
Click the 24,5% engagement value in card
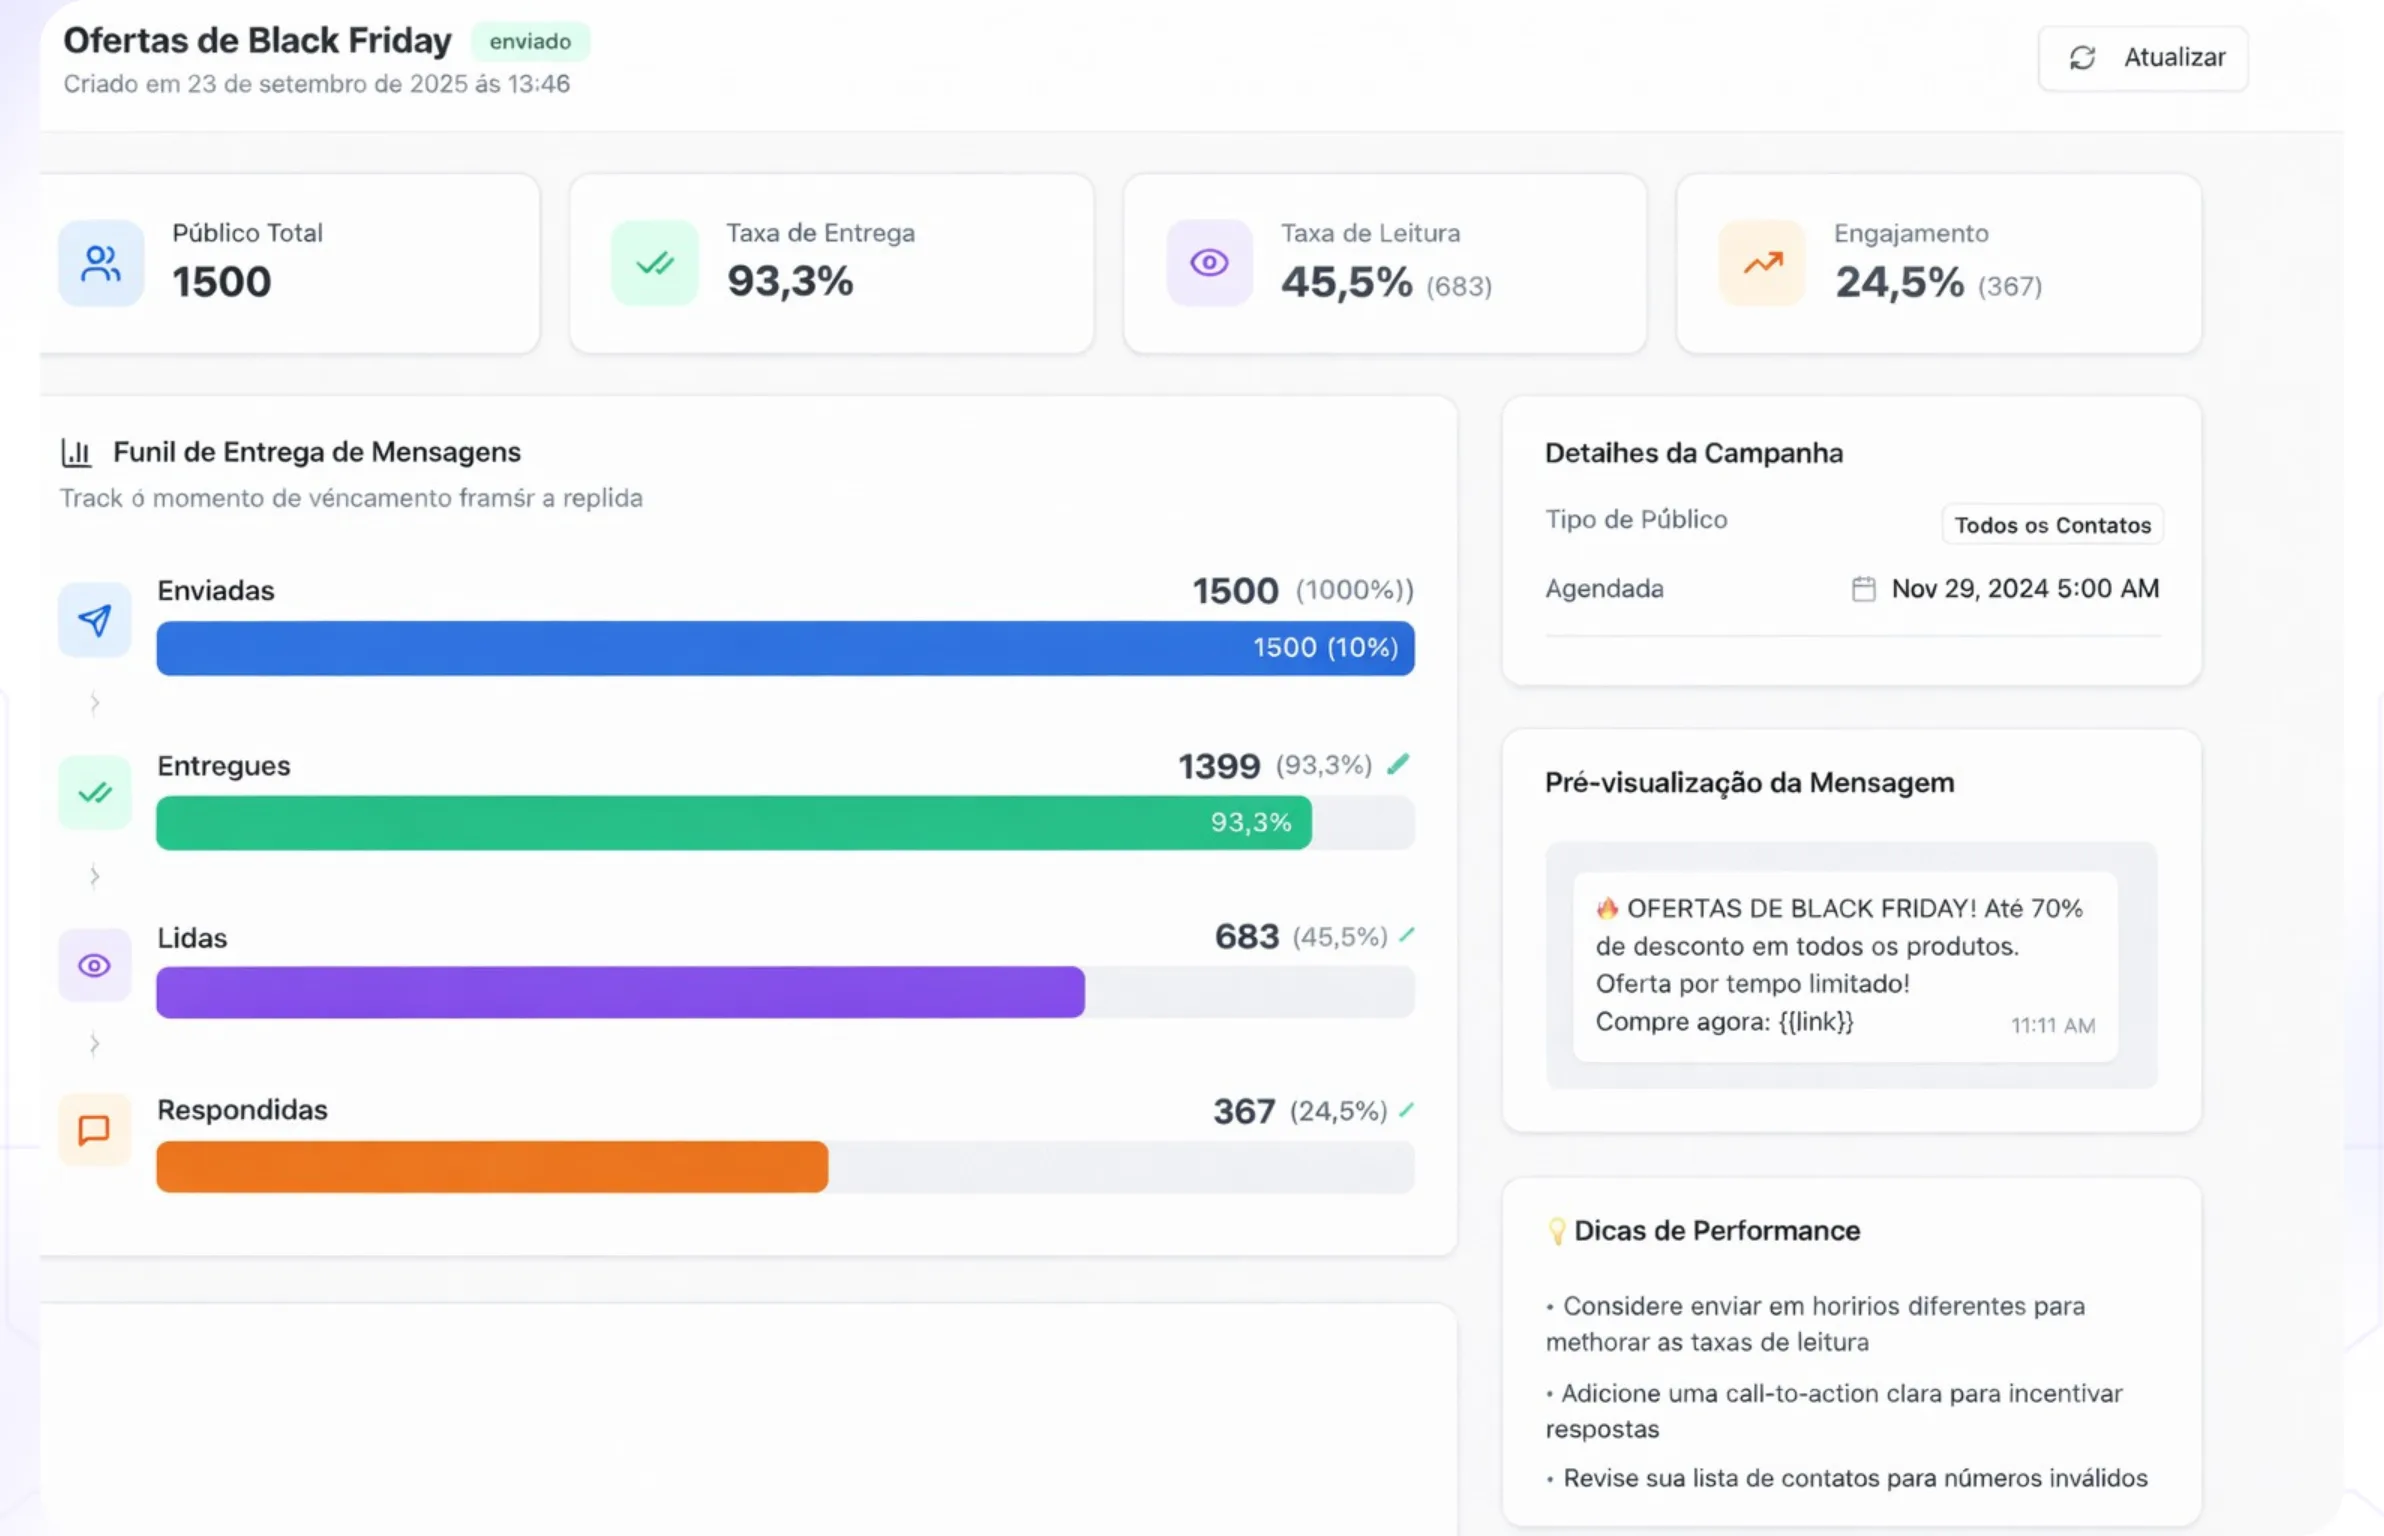click(x=1899, y=282)
